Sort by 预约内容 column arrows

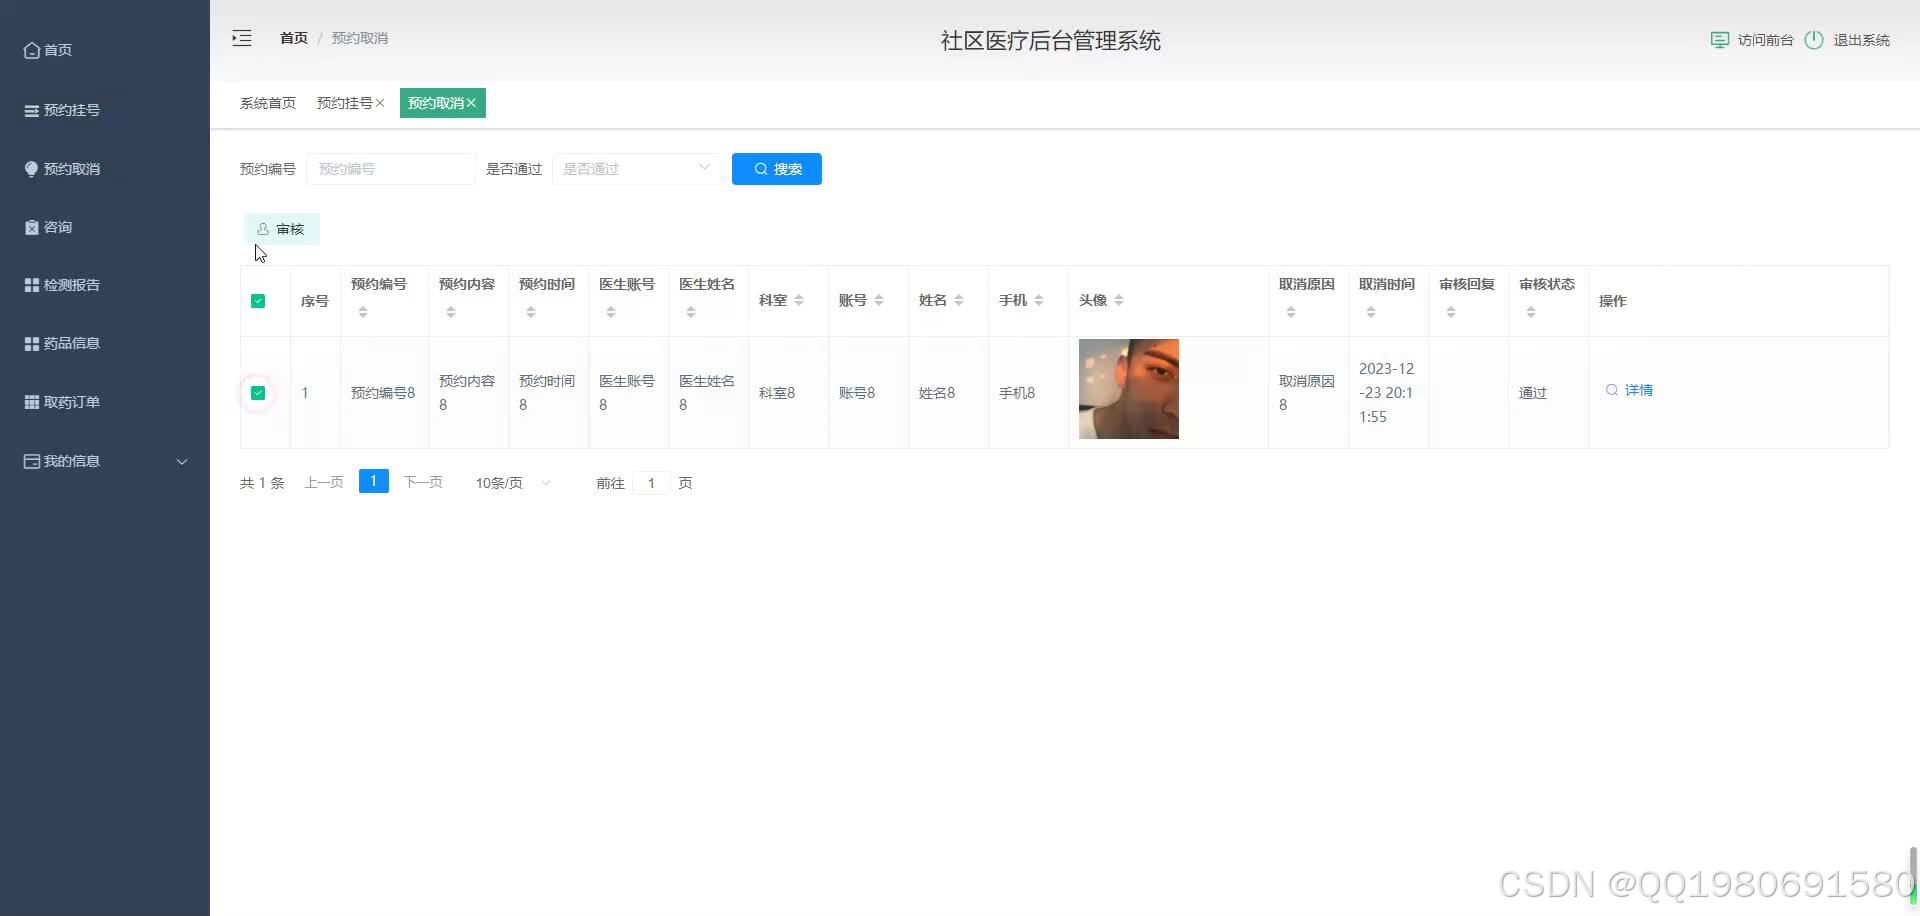click(451, 312)
